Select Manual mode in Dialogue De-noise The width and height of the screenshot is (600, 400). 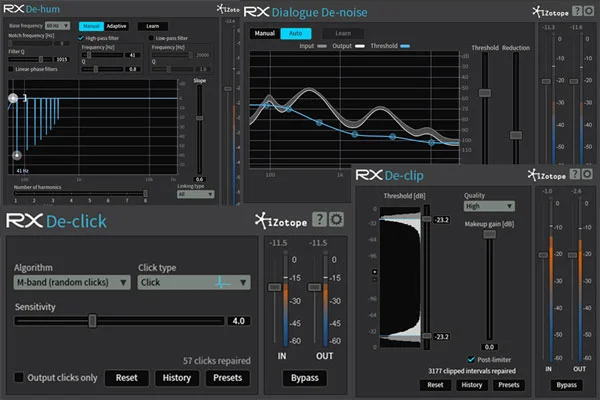pyautogui.click(x=265, y=33)
